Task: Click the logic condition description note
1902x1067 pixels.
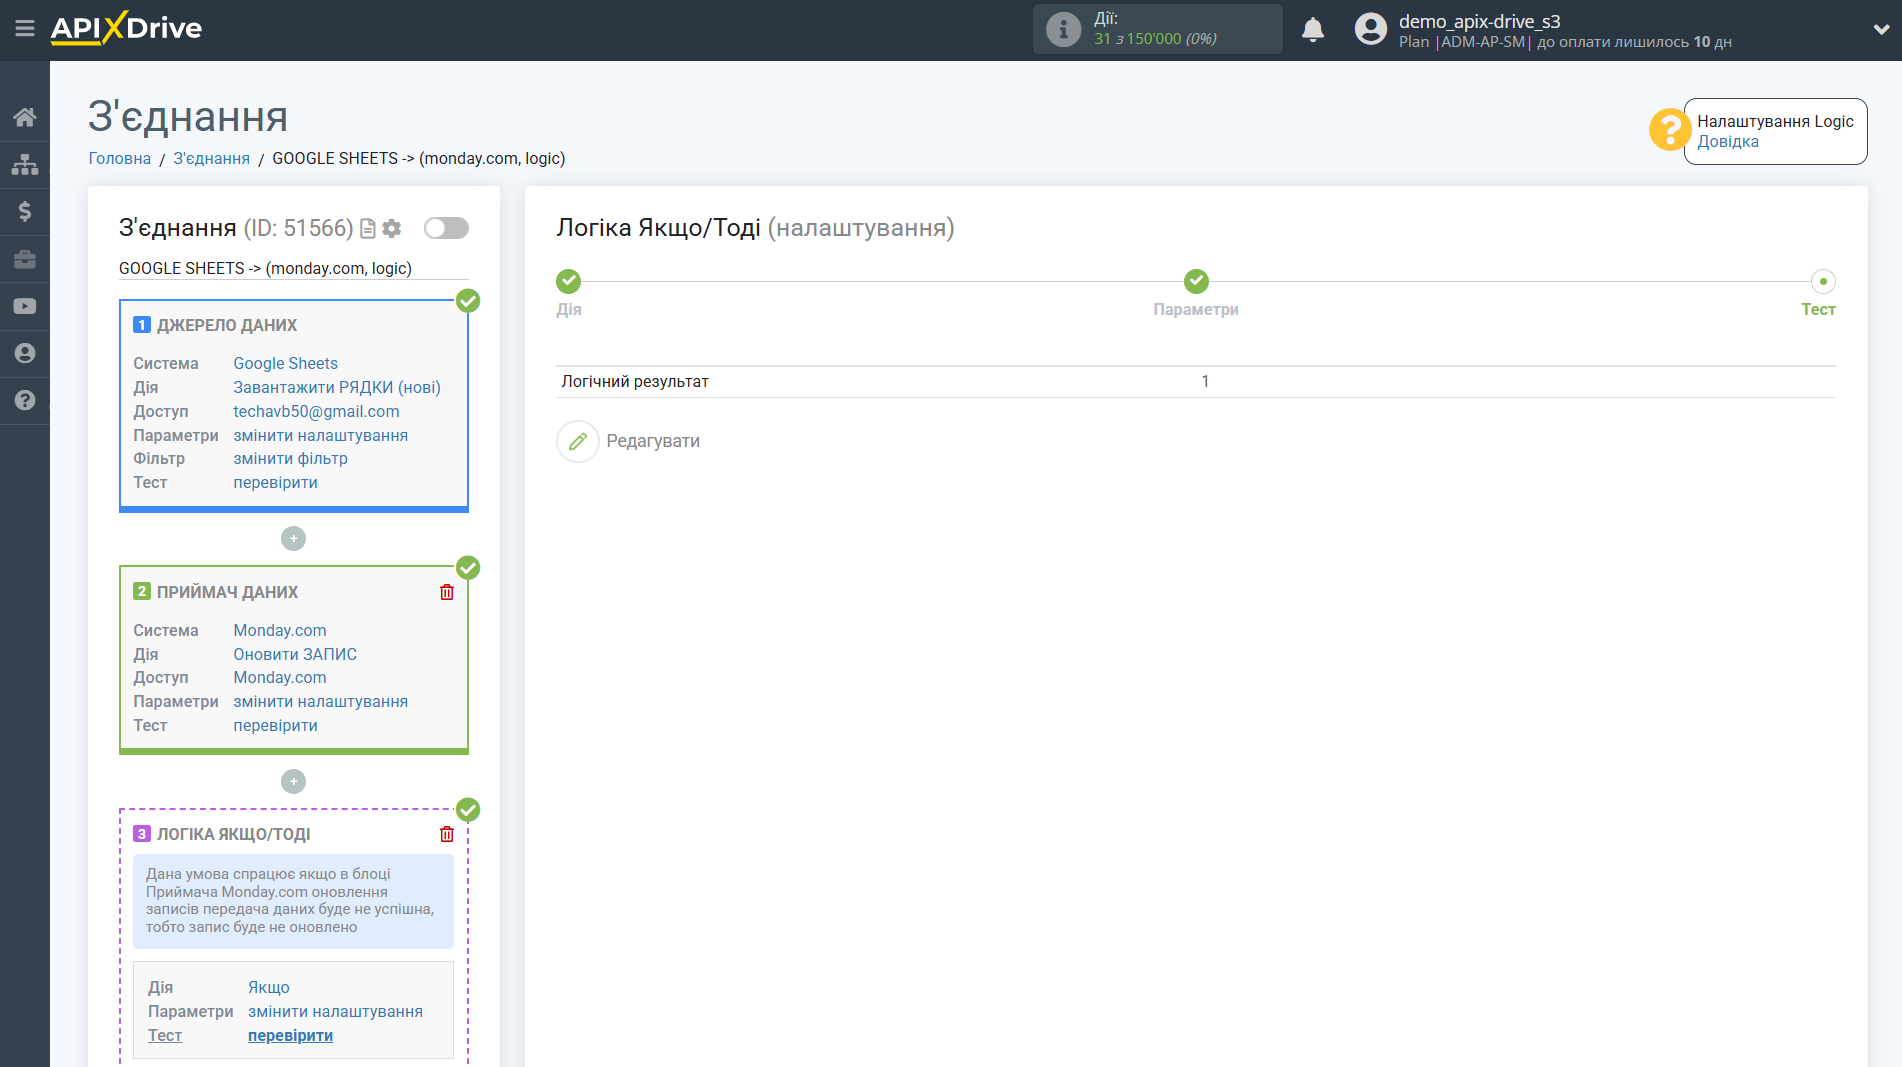Action: pos(293,901)
